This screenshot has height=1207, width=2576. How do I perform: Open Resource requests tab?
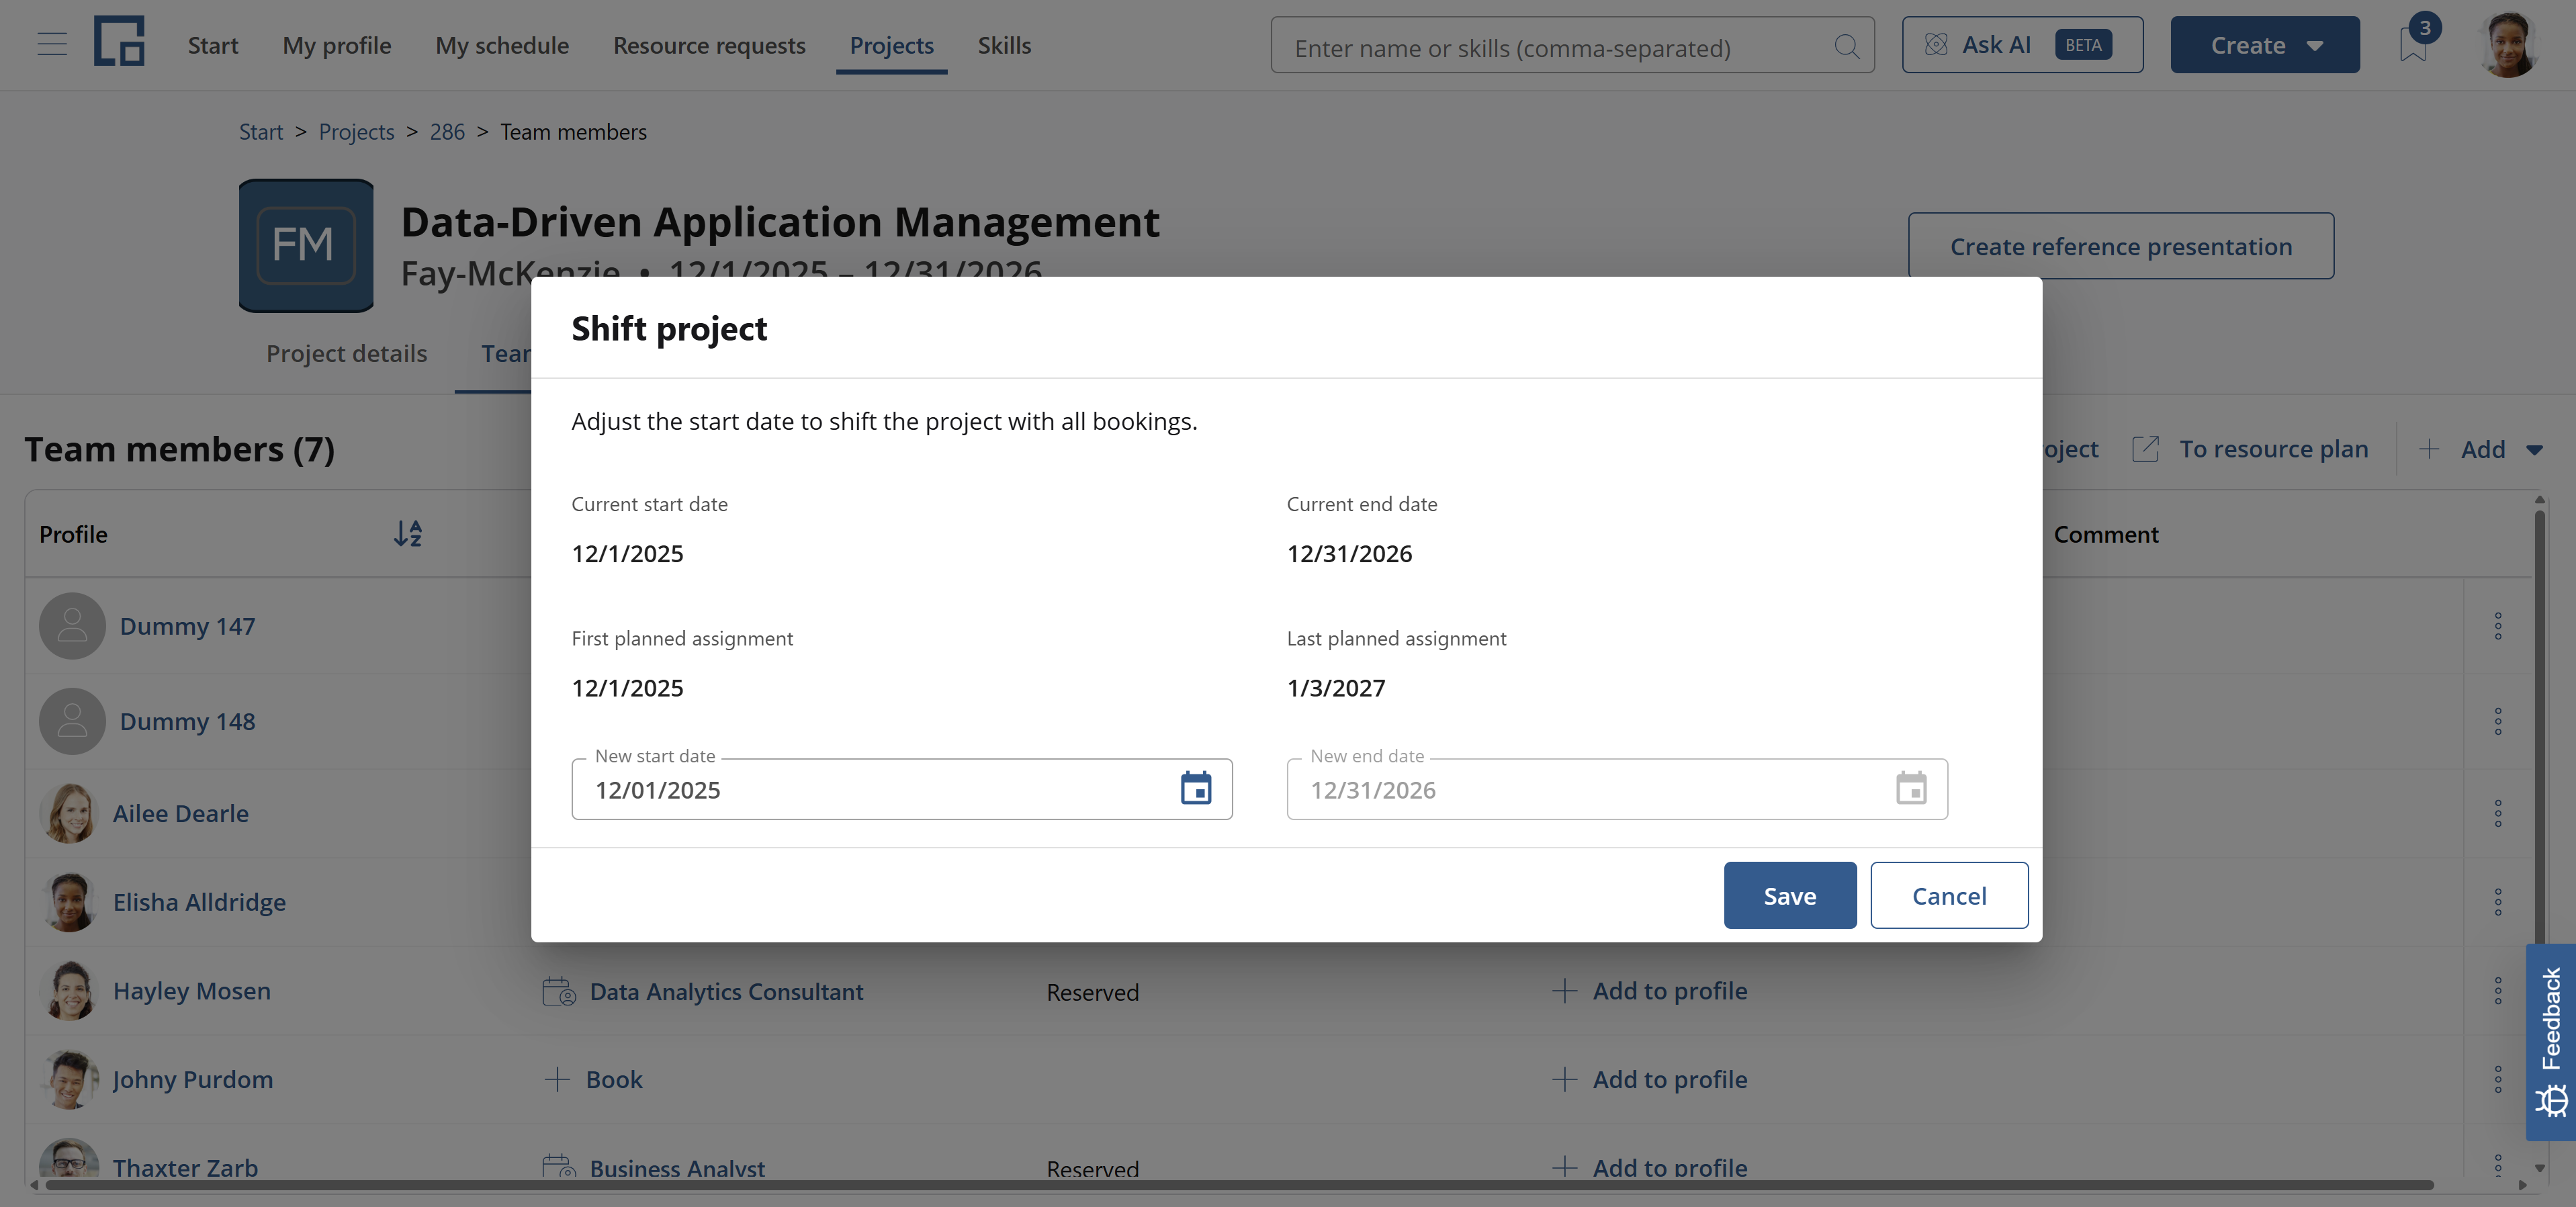click(709, 45)
